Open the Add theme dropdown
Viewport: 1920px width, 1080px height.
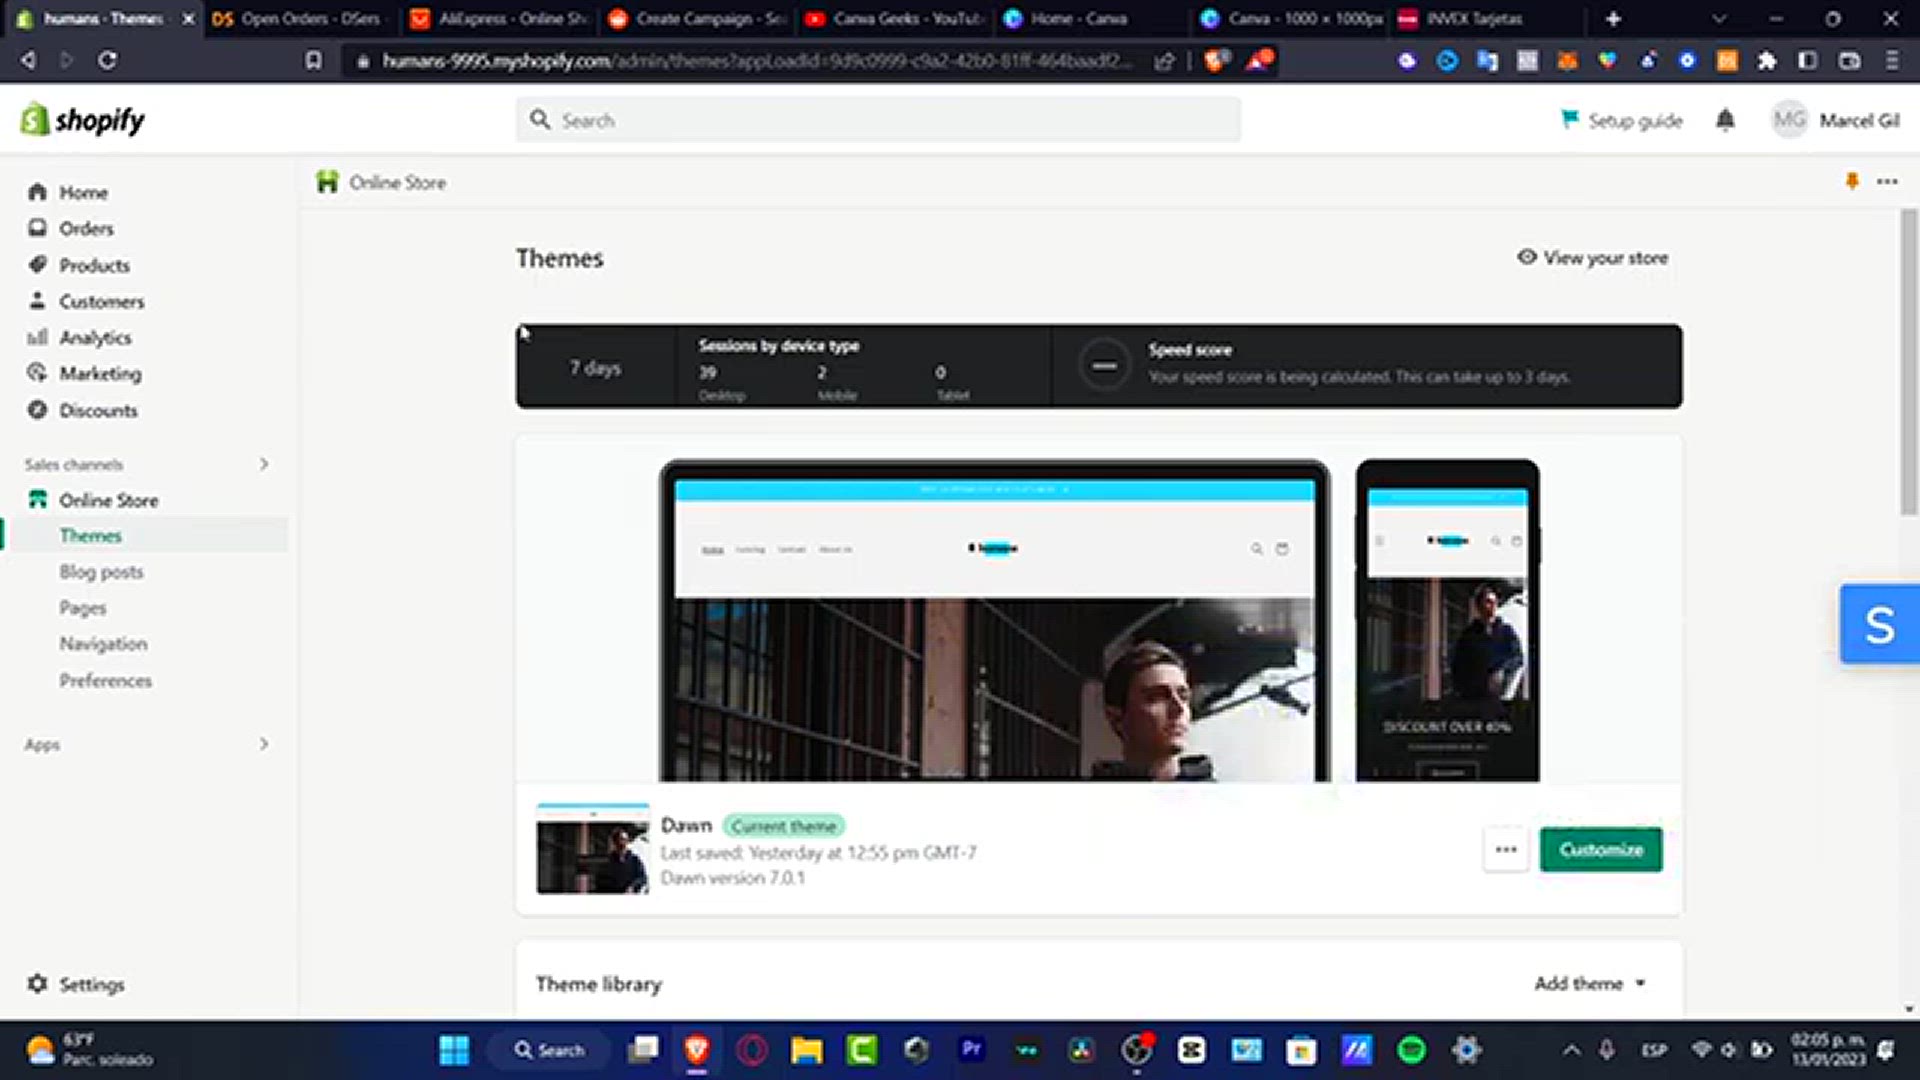pyautogui.click(x=1590, y=984)
